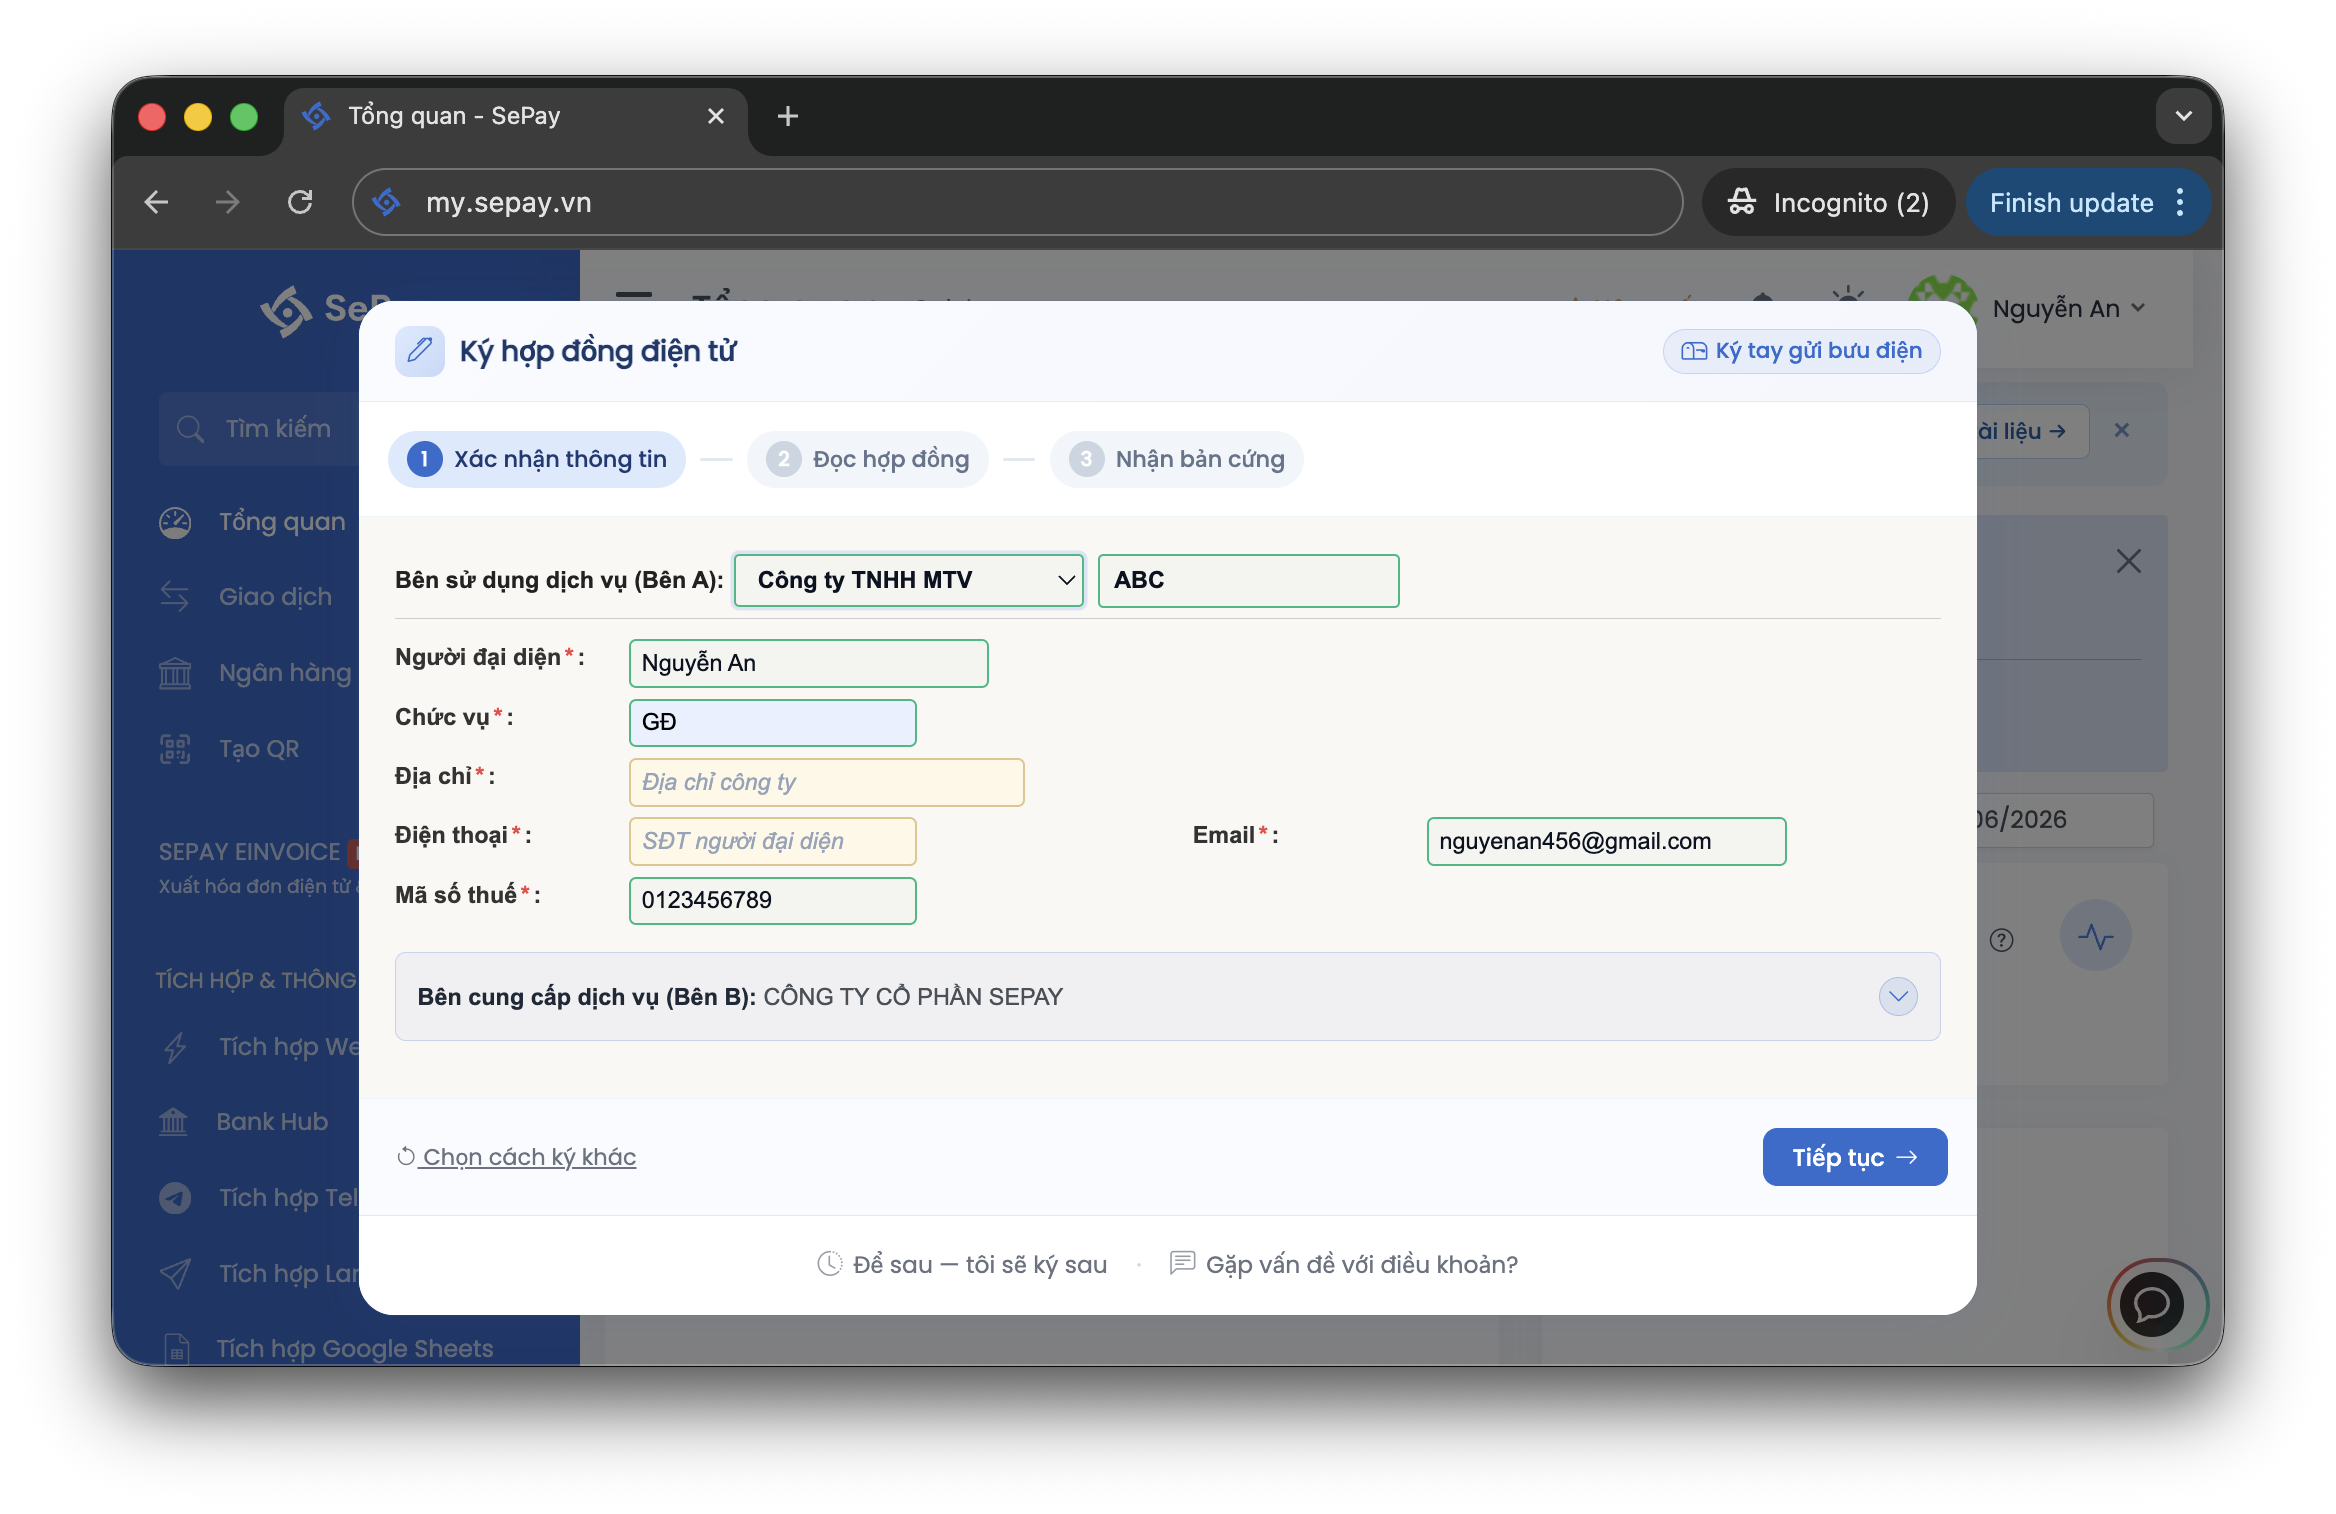Click the Chức vụ field containing GĐ
This screenshot has width=2336, height=1514.
click(x=772, y=722)
